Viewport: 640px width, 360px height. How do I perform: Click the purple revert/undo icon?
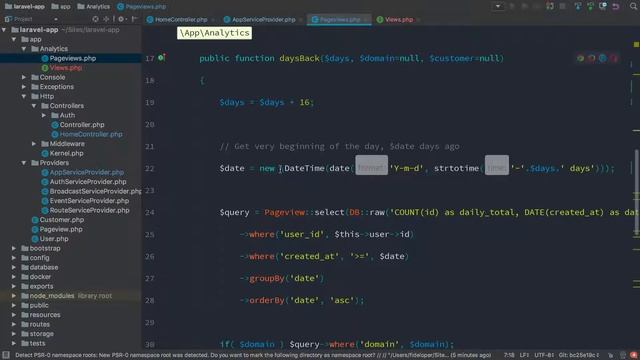(616, 6)
